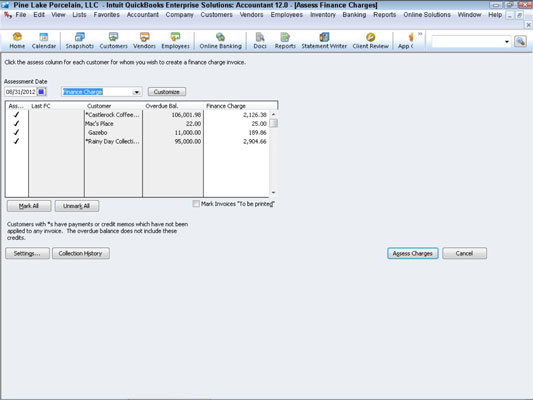
Task: Open the Docs toolbar icon
Action: tap(260, 41)
